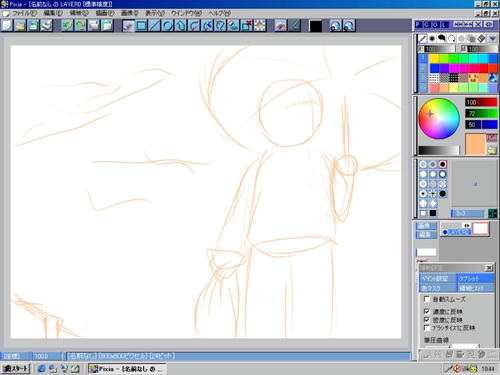Enable the ブラシサイズに反映 checkbox
This screenshot has height=375, width=500.
point(427,328)
